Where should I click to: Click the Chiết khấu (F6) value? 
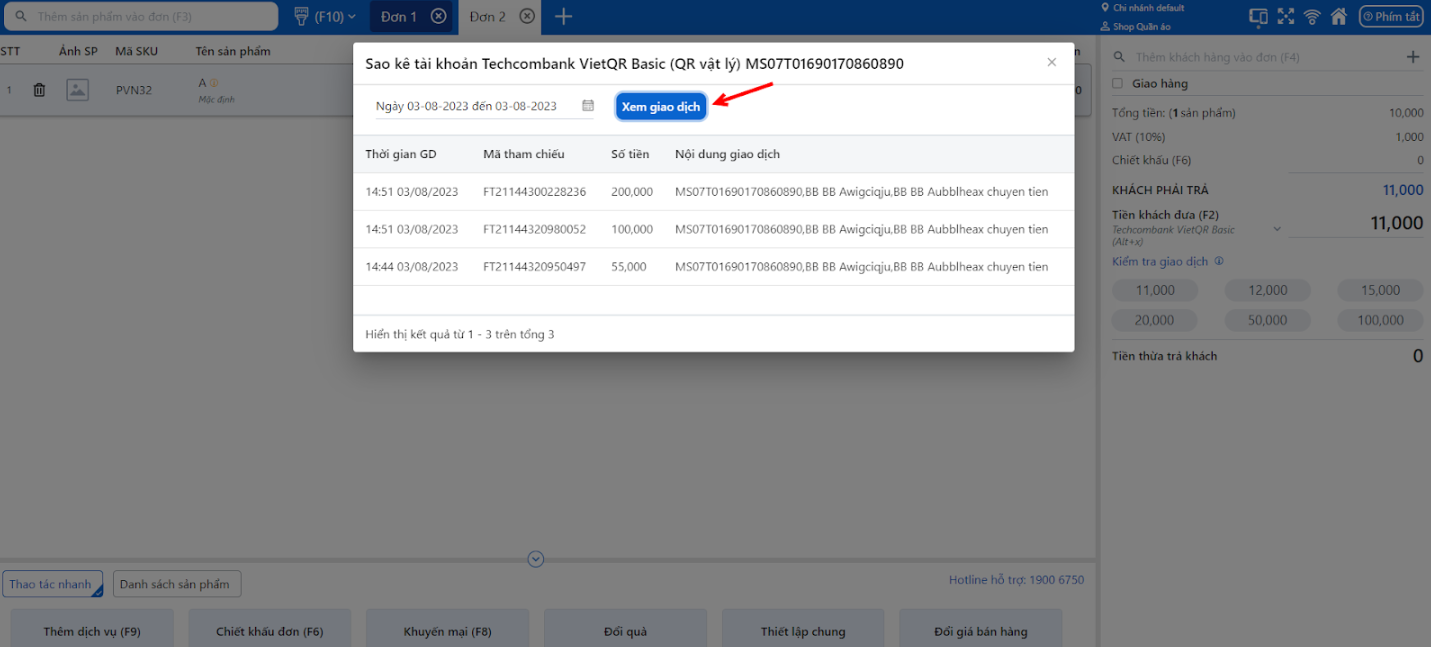(x=1420, y=160)
